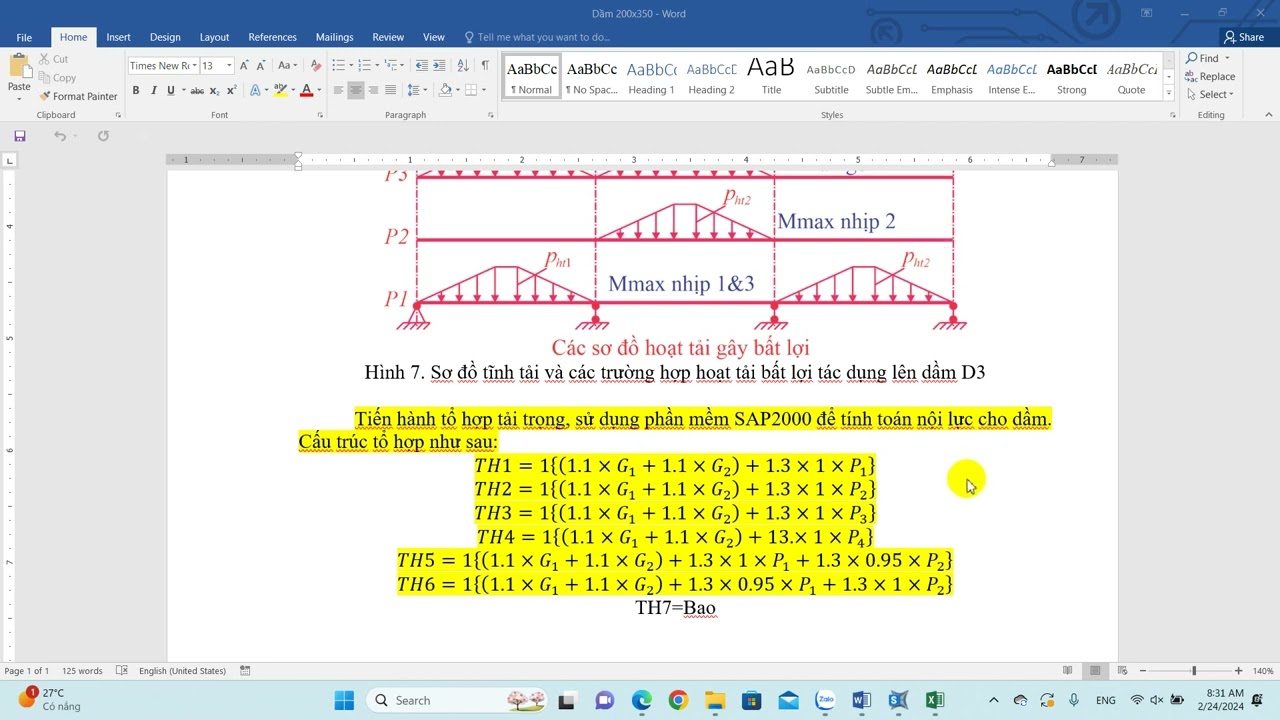
Task: Click the Increase Indent icon
Action: 440,66
